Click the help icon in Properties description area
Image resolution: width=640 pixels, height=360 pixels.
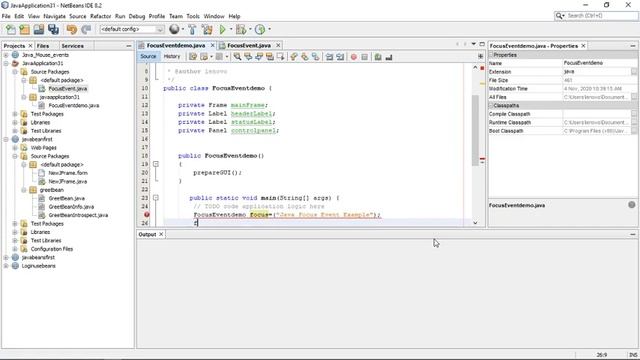point(632,205)
